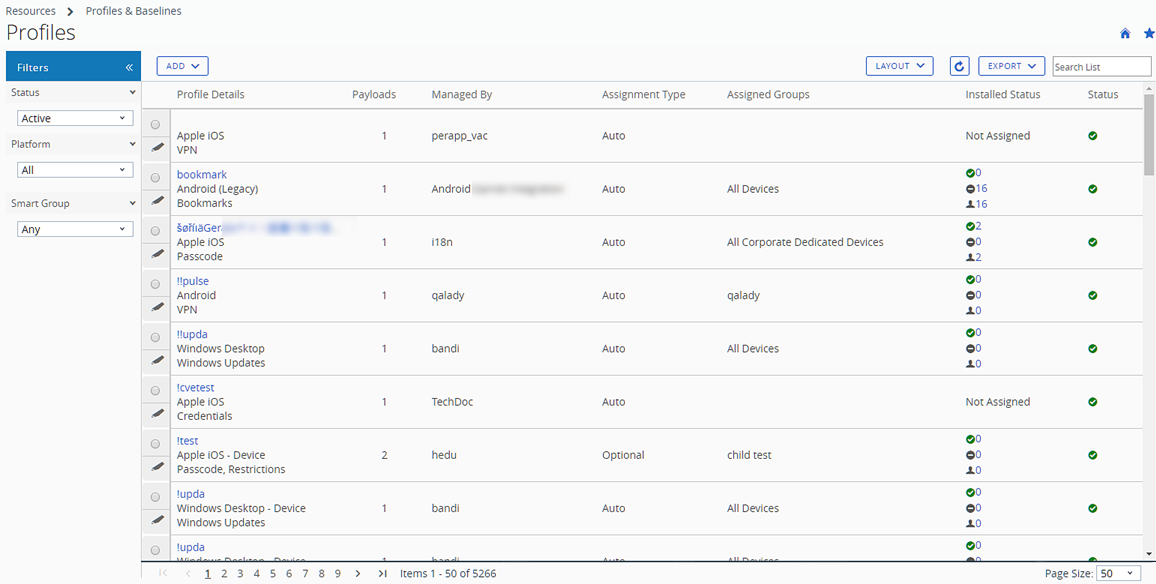Go to page 2
The image size is (1156, 584).
224,574
